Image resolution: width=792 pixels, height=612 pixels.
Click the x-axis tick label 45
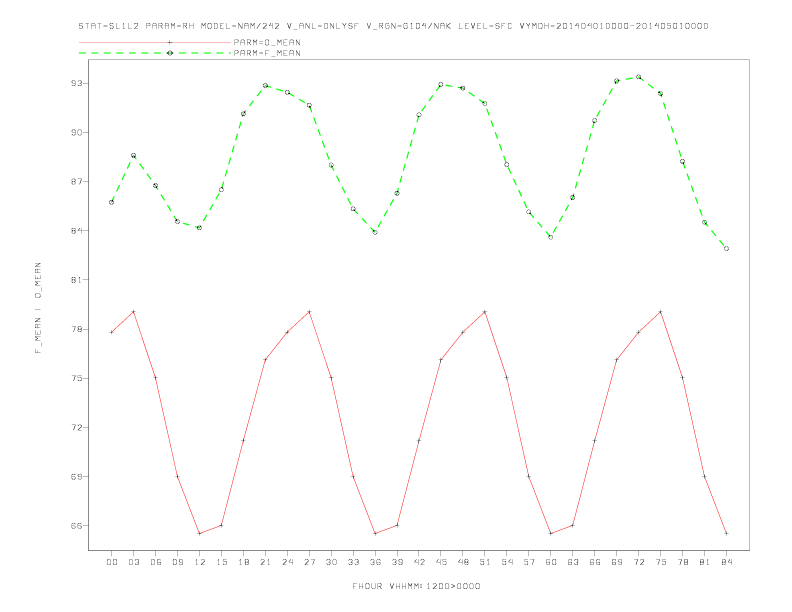[441, 562]
